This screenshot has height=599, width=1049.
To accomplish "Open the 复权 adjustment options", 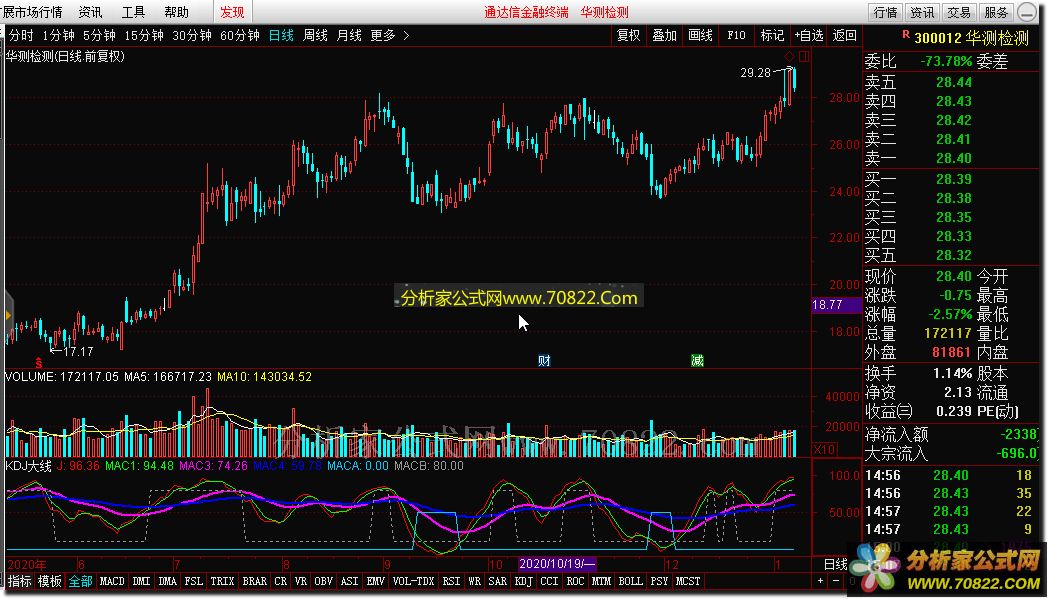I will click(x=628, y=35).
